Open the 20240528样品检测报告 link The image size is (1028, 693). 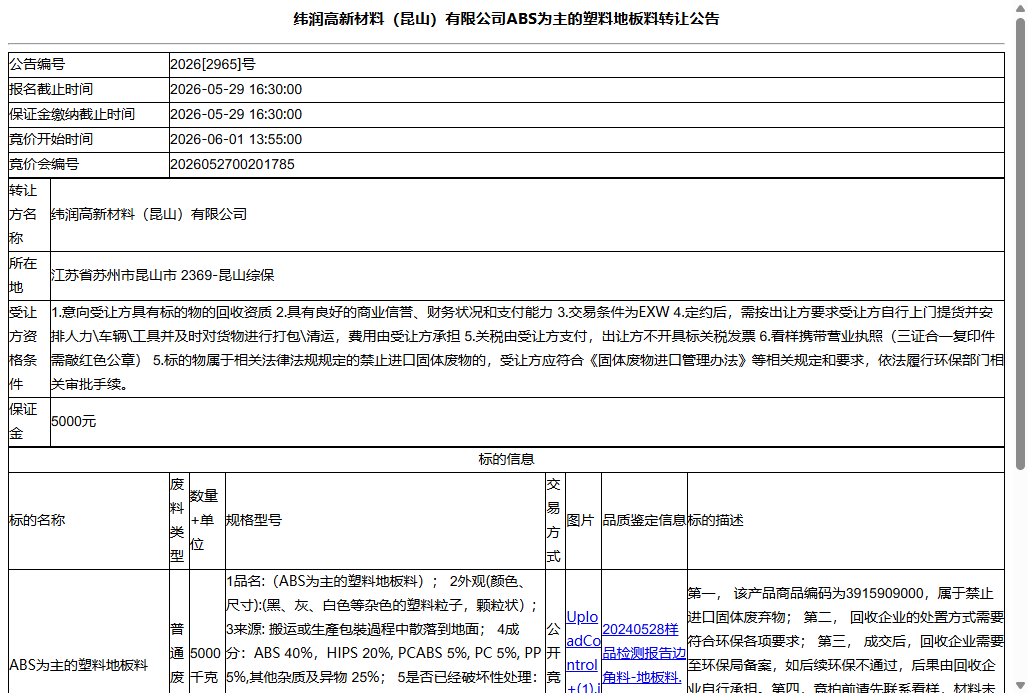644,653
